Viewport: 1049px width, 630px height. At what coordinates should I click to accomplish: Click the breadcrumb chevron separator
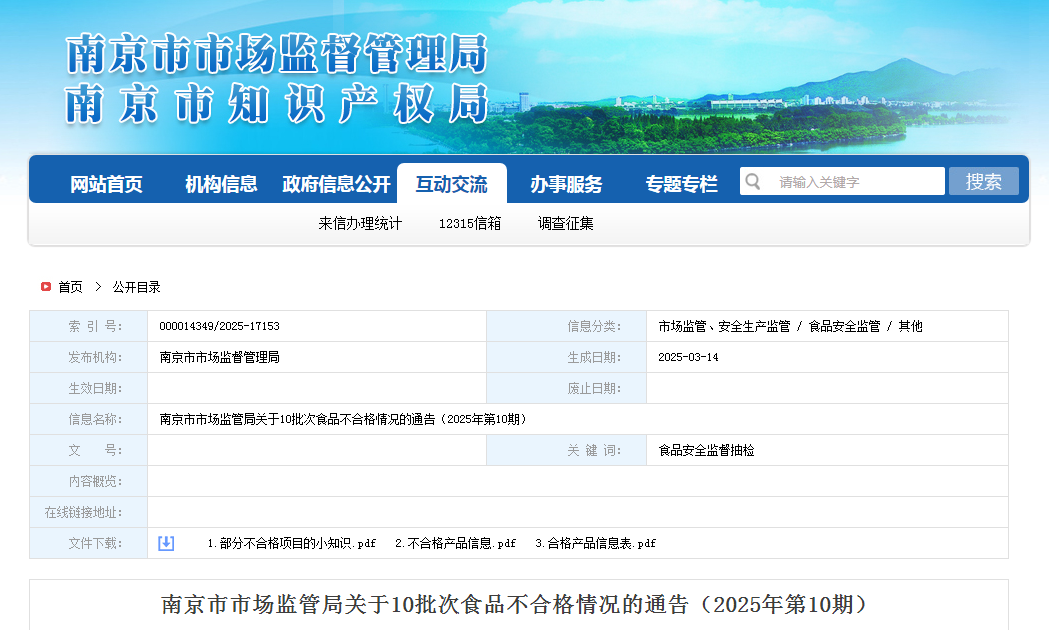[x=98, y=286]
